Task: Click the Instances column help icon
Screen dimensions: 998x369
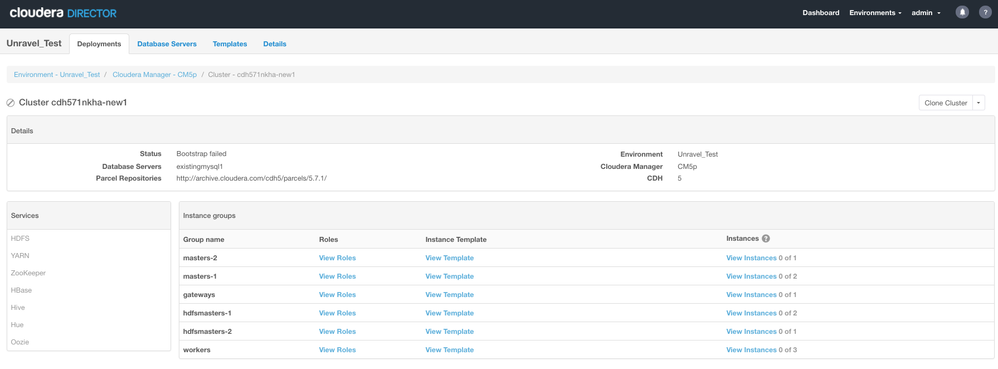Action: [x=766, y=239]
